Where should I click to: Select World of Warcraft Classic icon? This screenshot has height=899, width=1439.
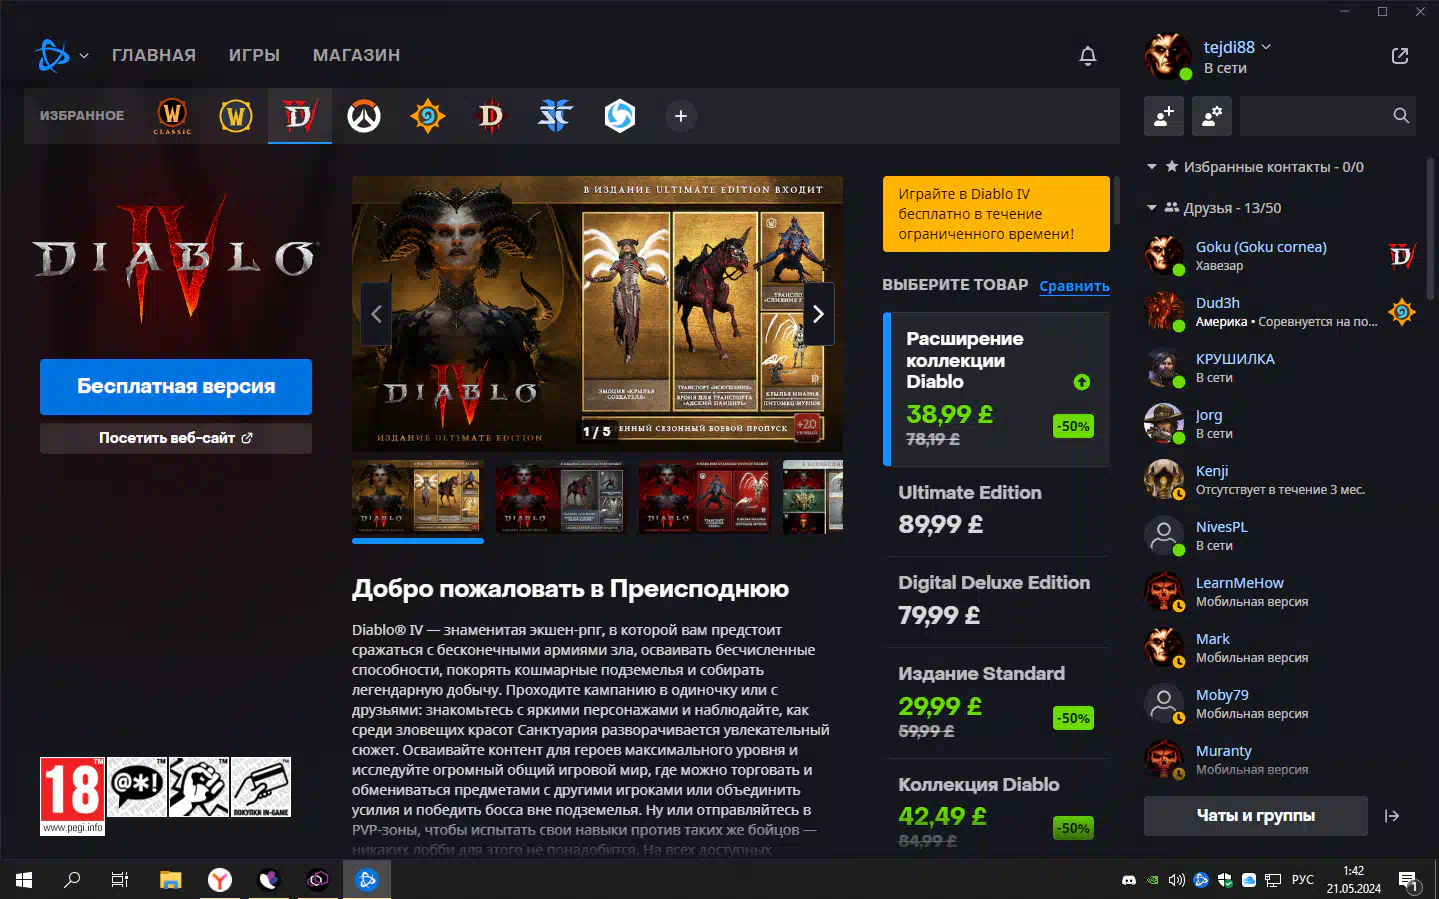point(172,116)
